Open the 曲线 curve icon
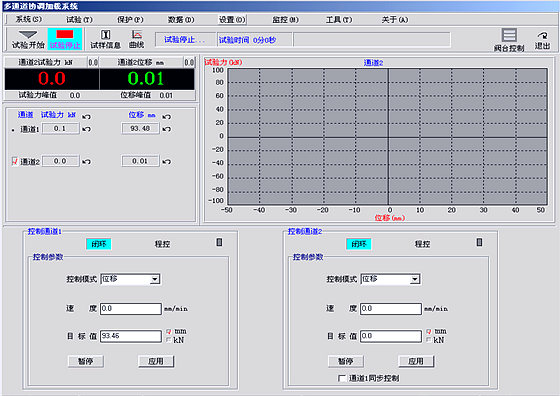 pos(137,39)
